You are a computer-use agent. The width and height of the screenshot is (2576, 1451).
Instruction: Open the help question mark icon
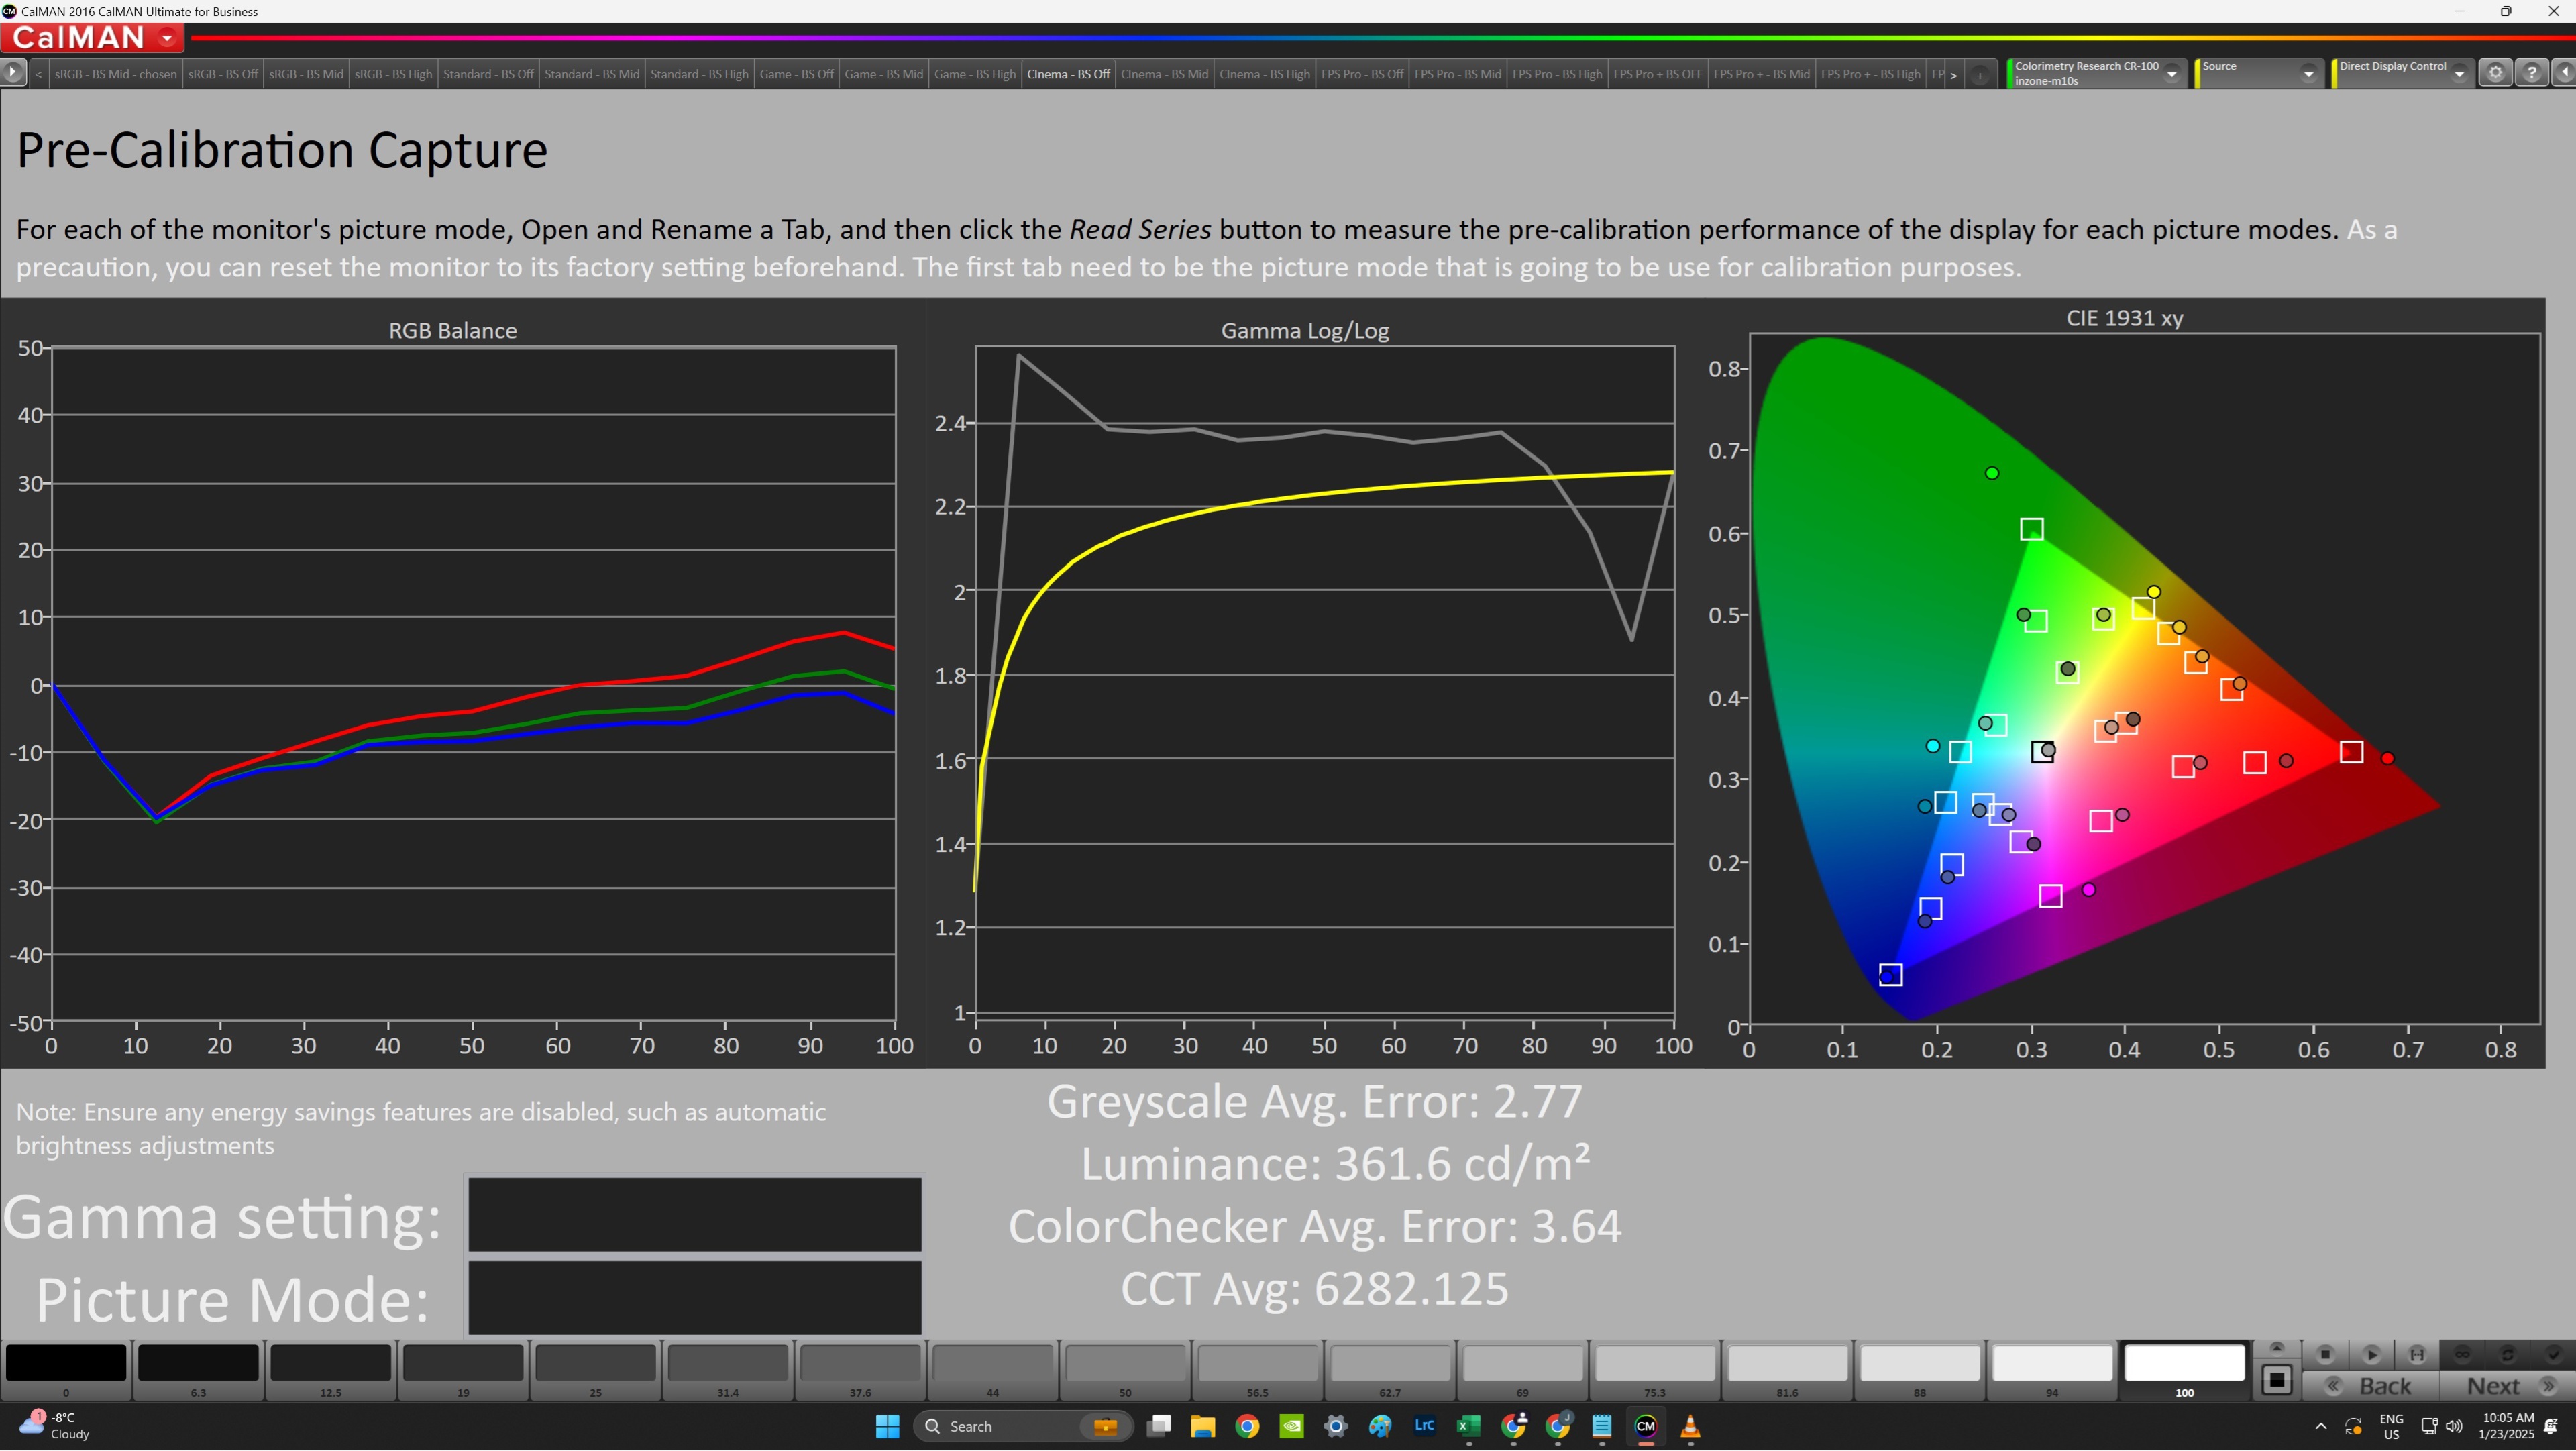click(x=2531, y=73)
